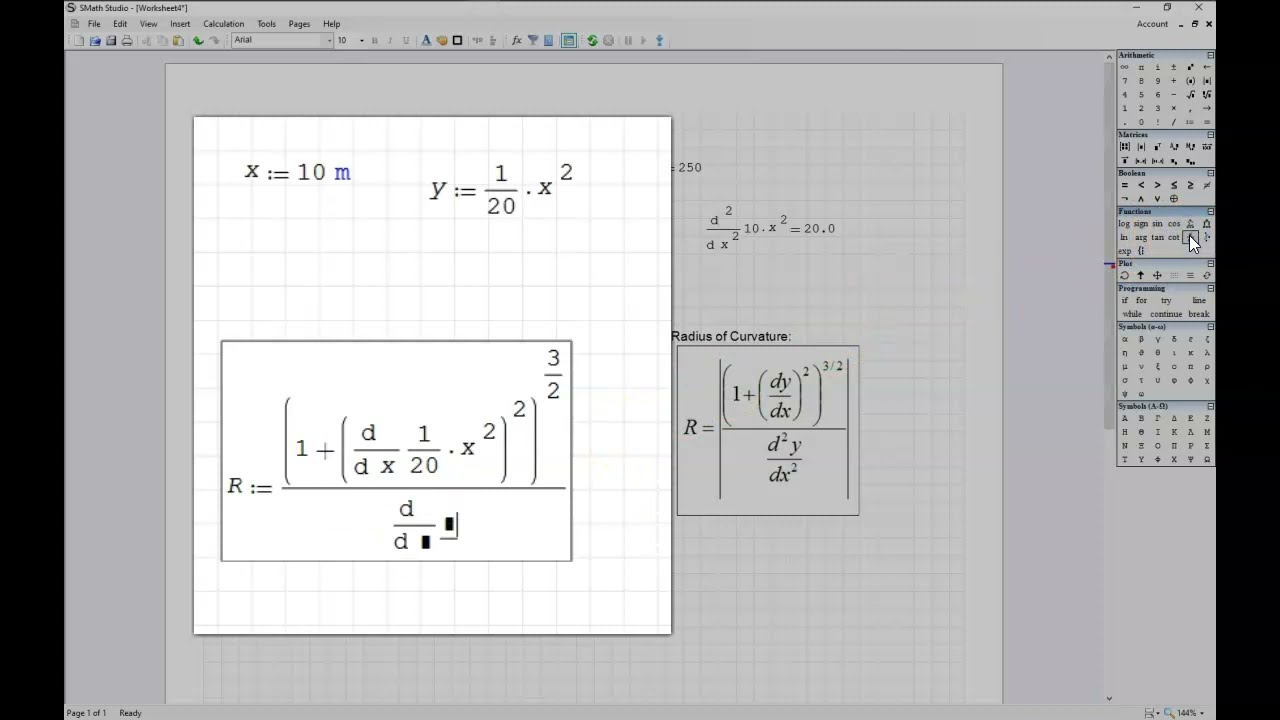Collapse the Arithmetic panel
The width and height of the screenshot is (1280, 720).
(x=1210, y=55)
